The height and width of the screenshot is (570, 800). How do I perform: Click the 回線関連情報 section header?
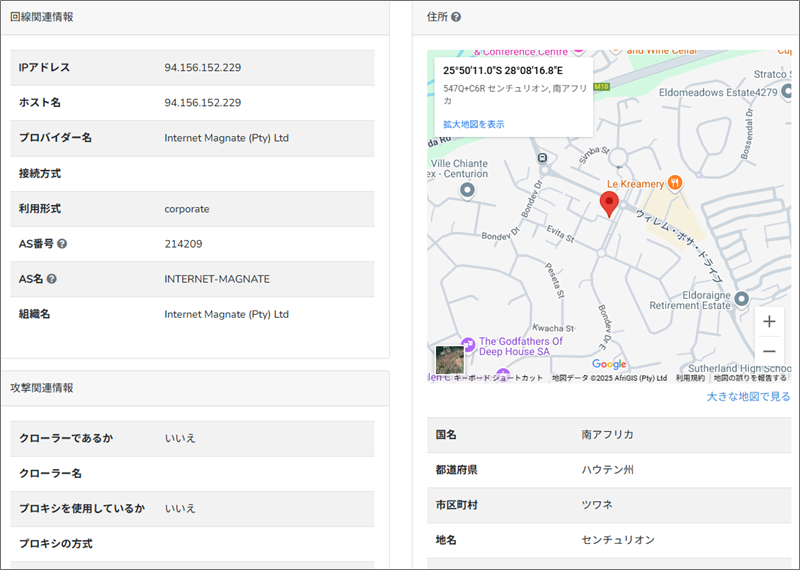point(42,17)
